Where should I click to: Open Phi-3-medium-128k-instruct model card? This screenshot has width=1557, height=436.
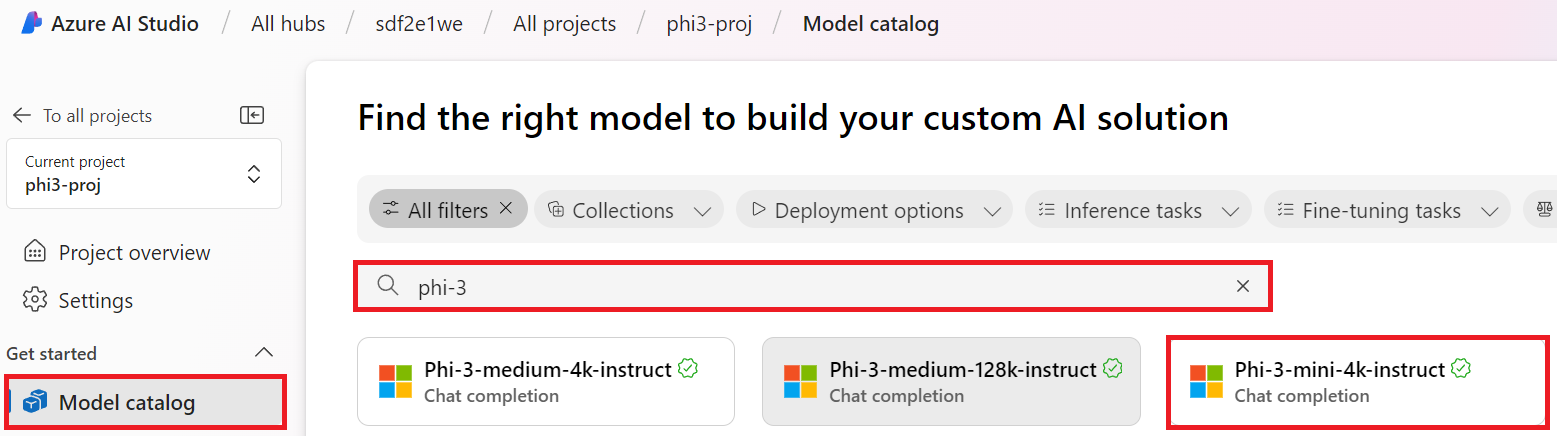click(951, 381)
